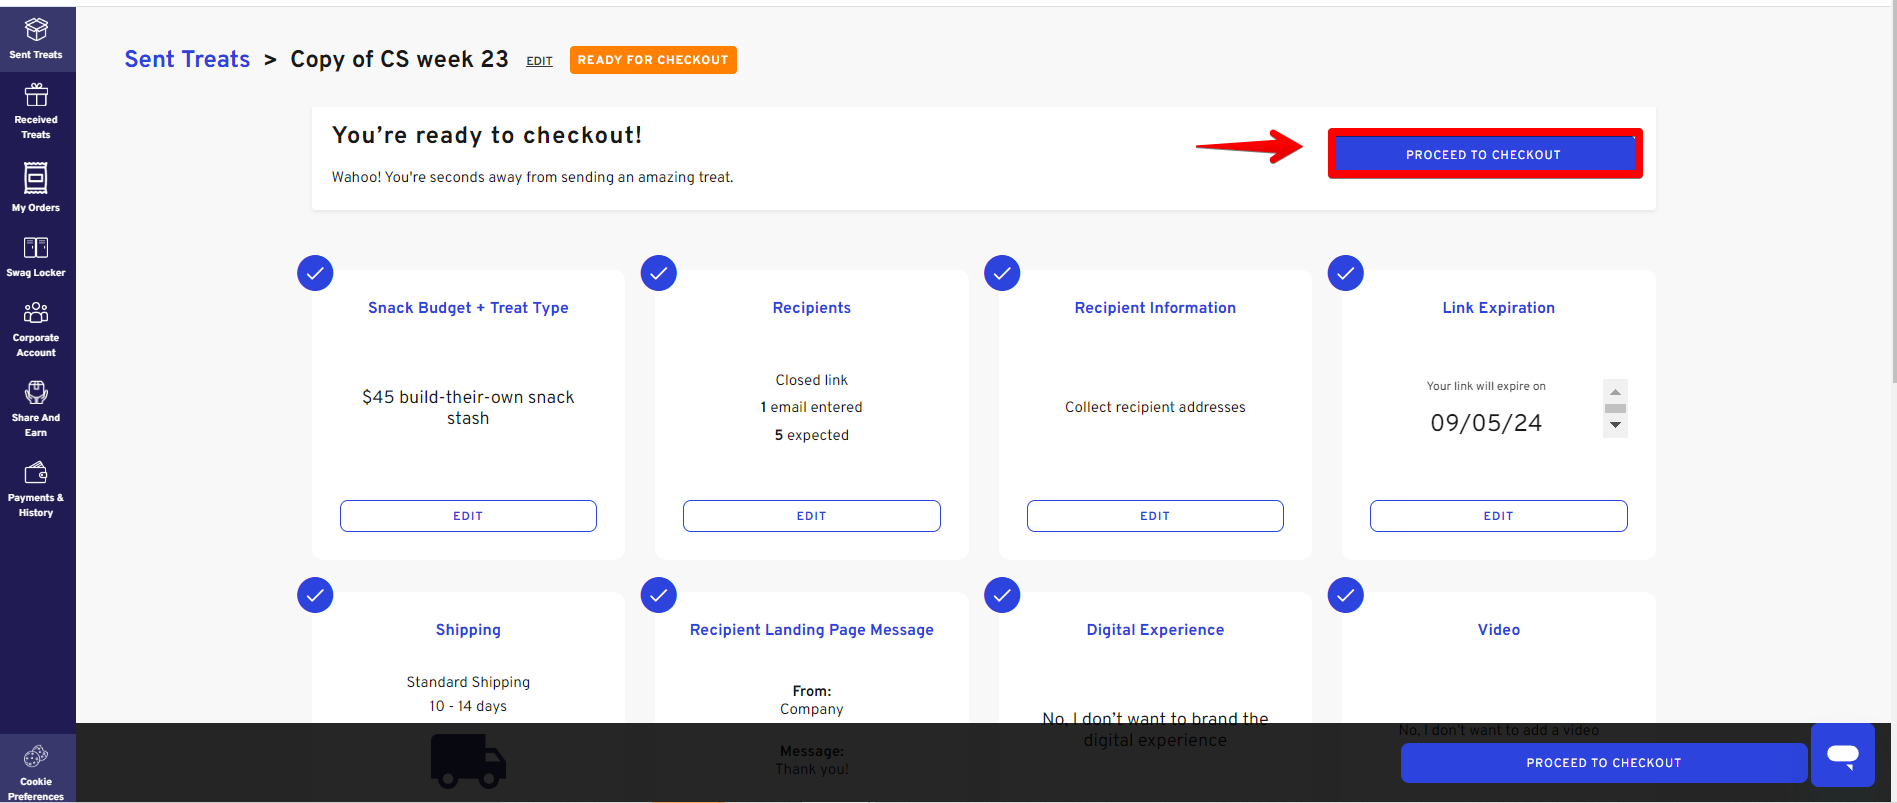
Task: Click EDIT link next to treat name
Action: click(x=539, y=61)
